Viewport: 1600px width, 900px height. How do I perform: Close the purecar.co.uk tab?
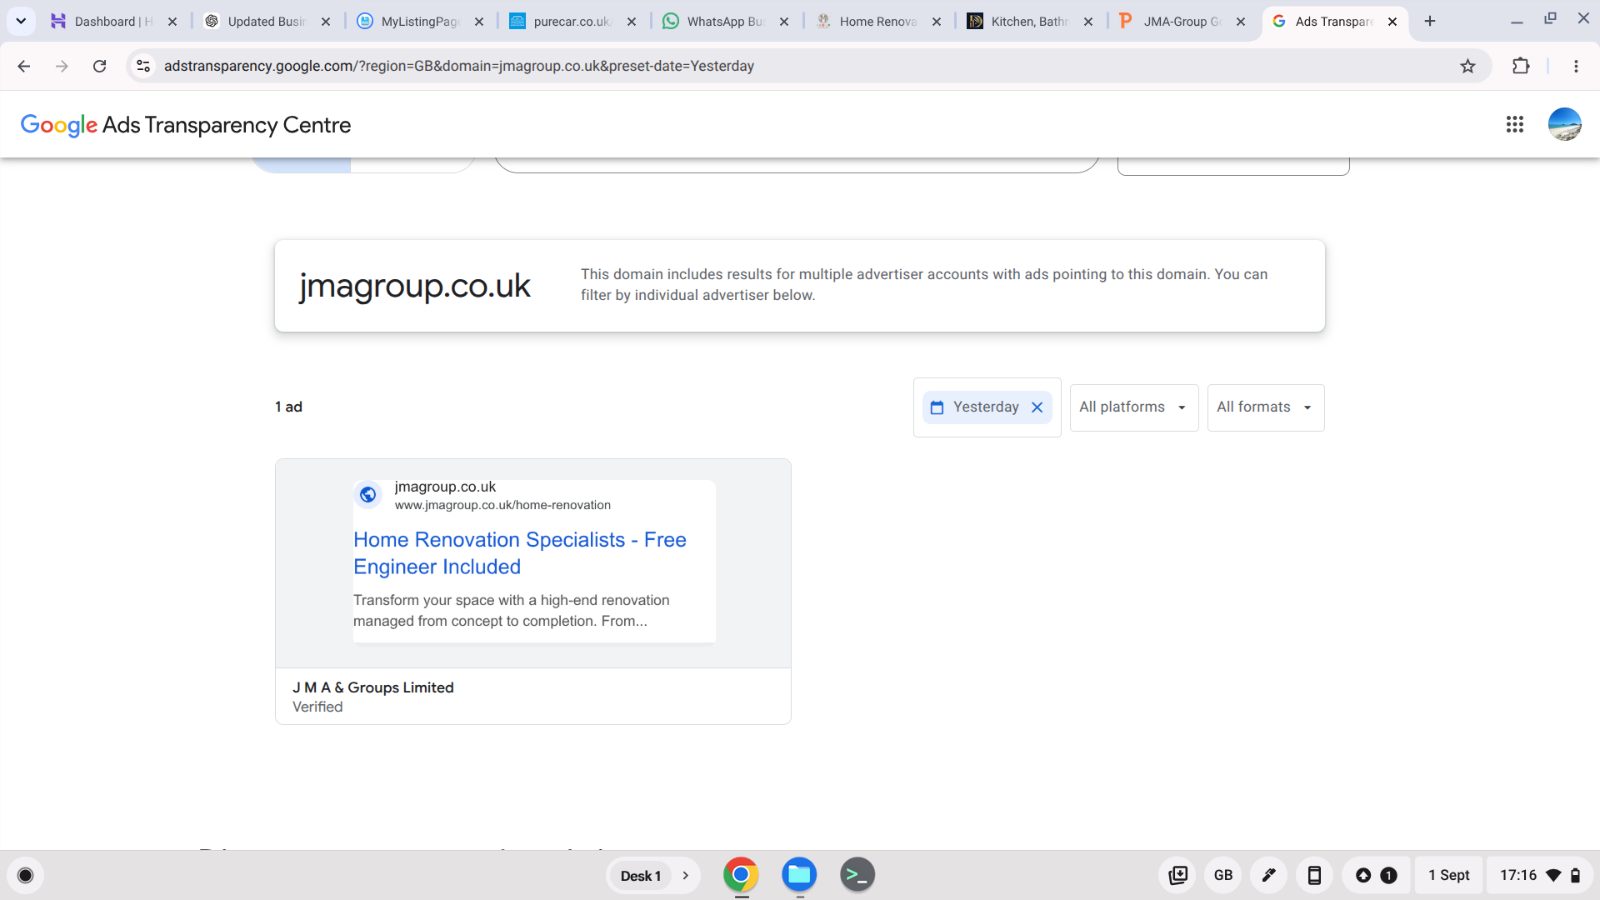[631, 21]
